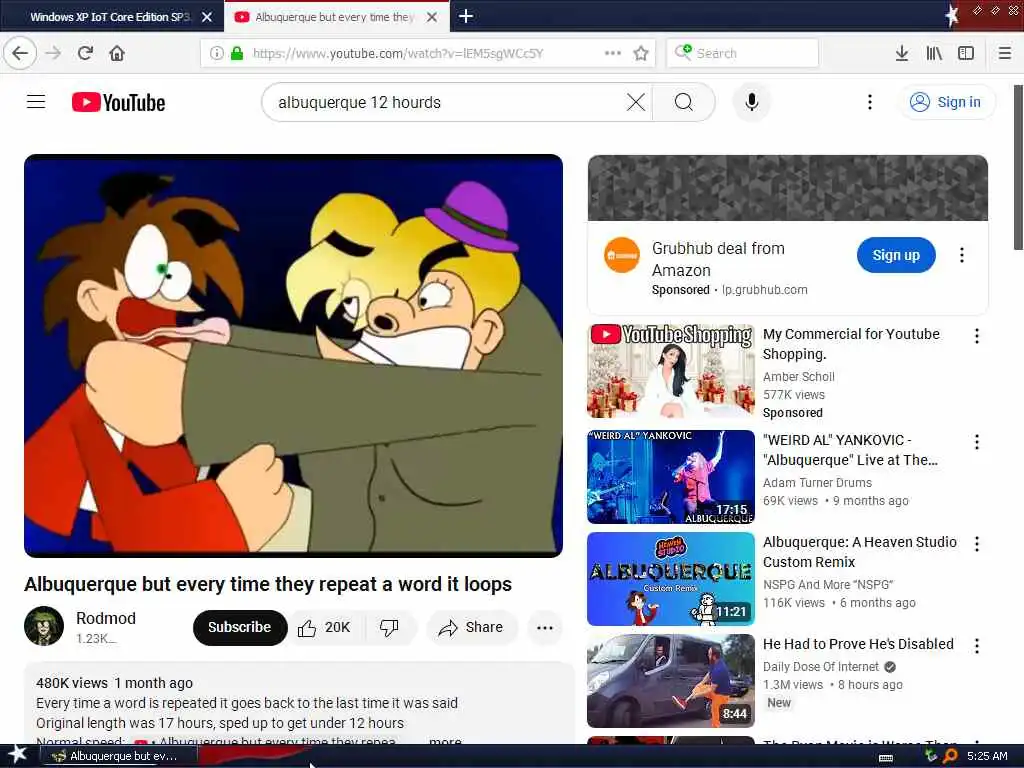The width and height of the screenshot is (1024, 768).
Task: Bookmark this page with the star icon
Action: point(641,54)
